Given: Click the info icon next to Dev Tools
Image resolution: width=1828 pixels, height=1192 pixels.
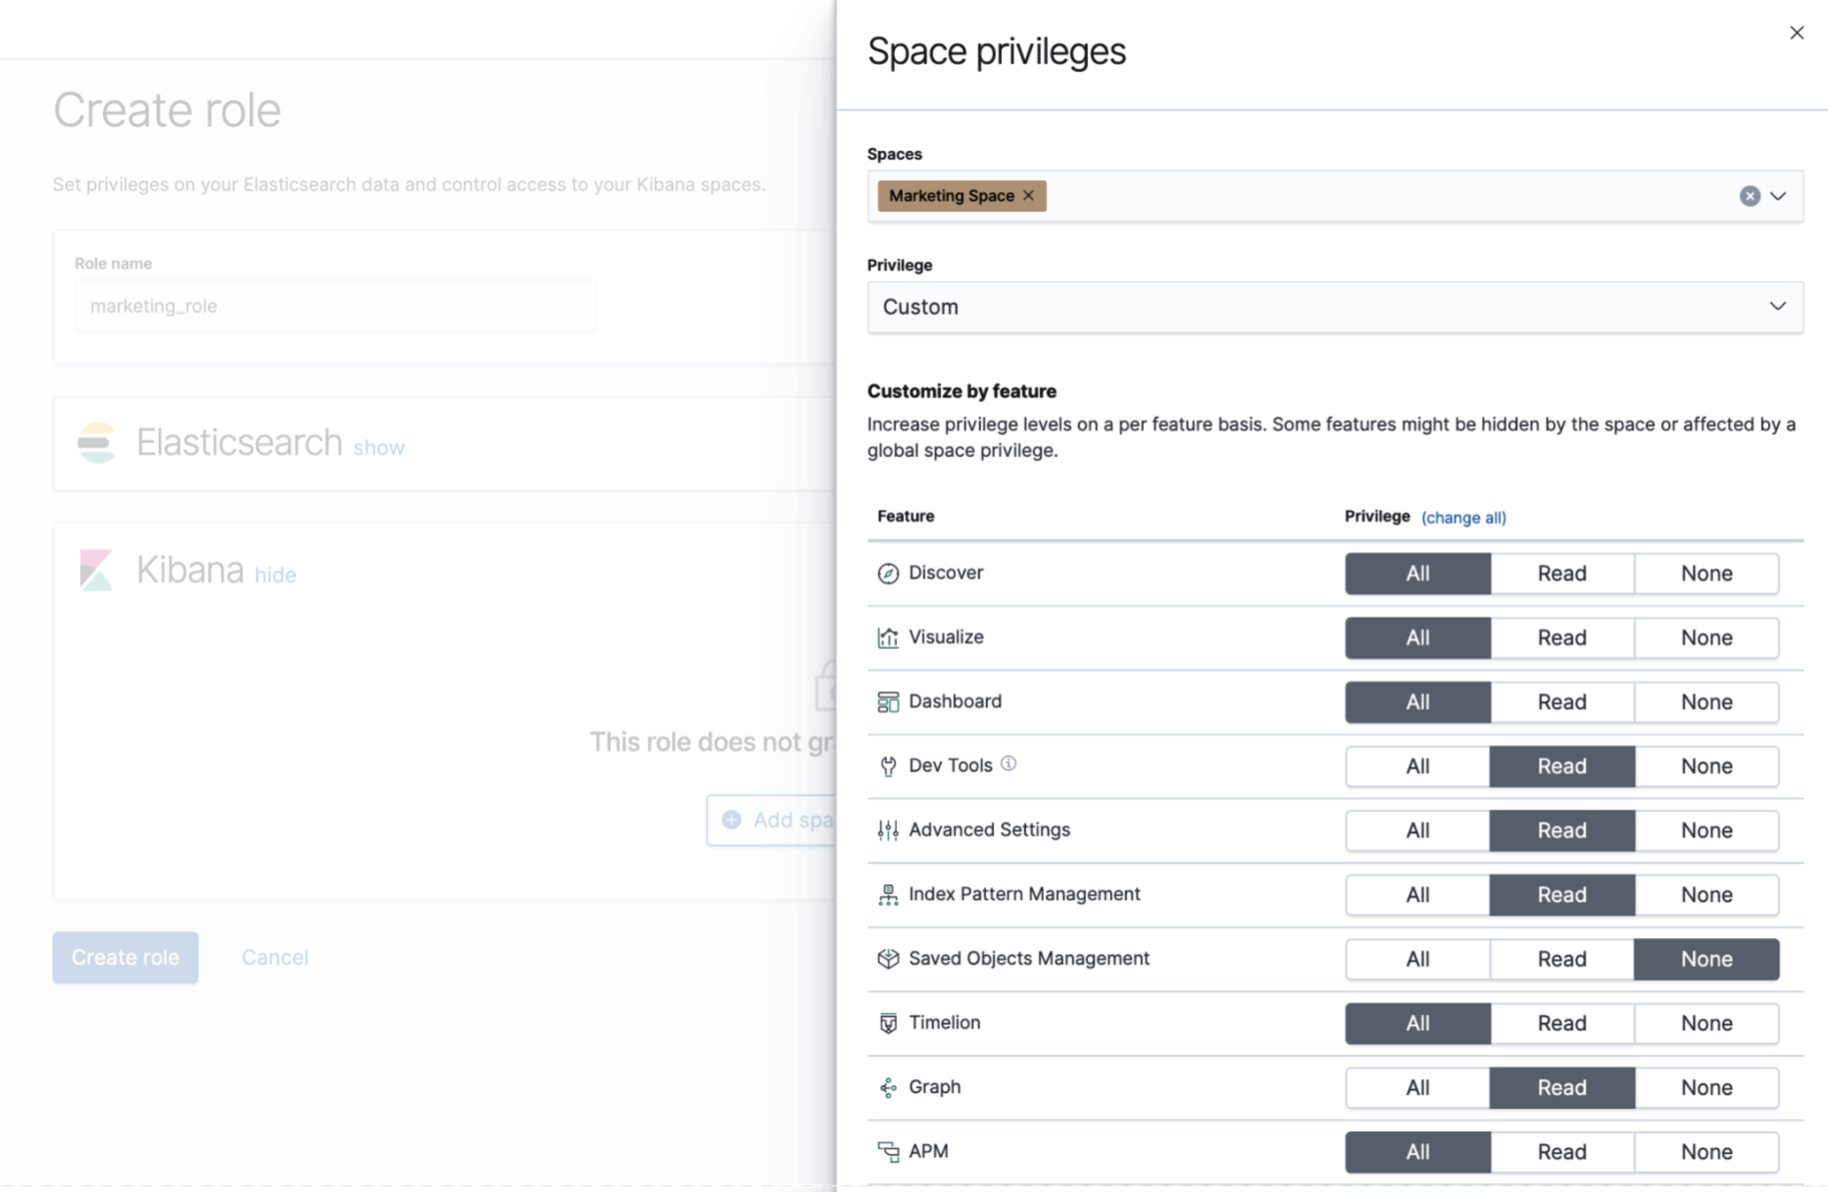Looking at the screenshot, I should point(1010,763).
